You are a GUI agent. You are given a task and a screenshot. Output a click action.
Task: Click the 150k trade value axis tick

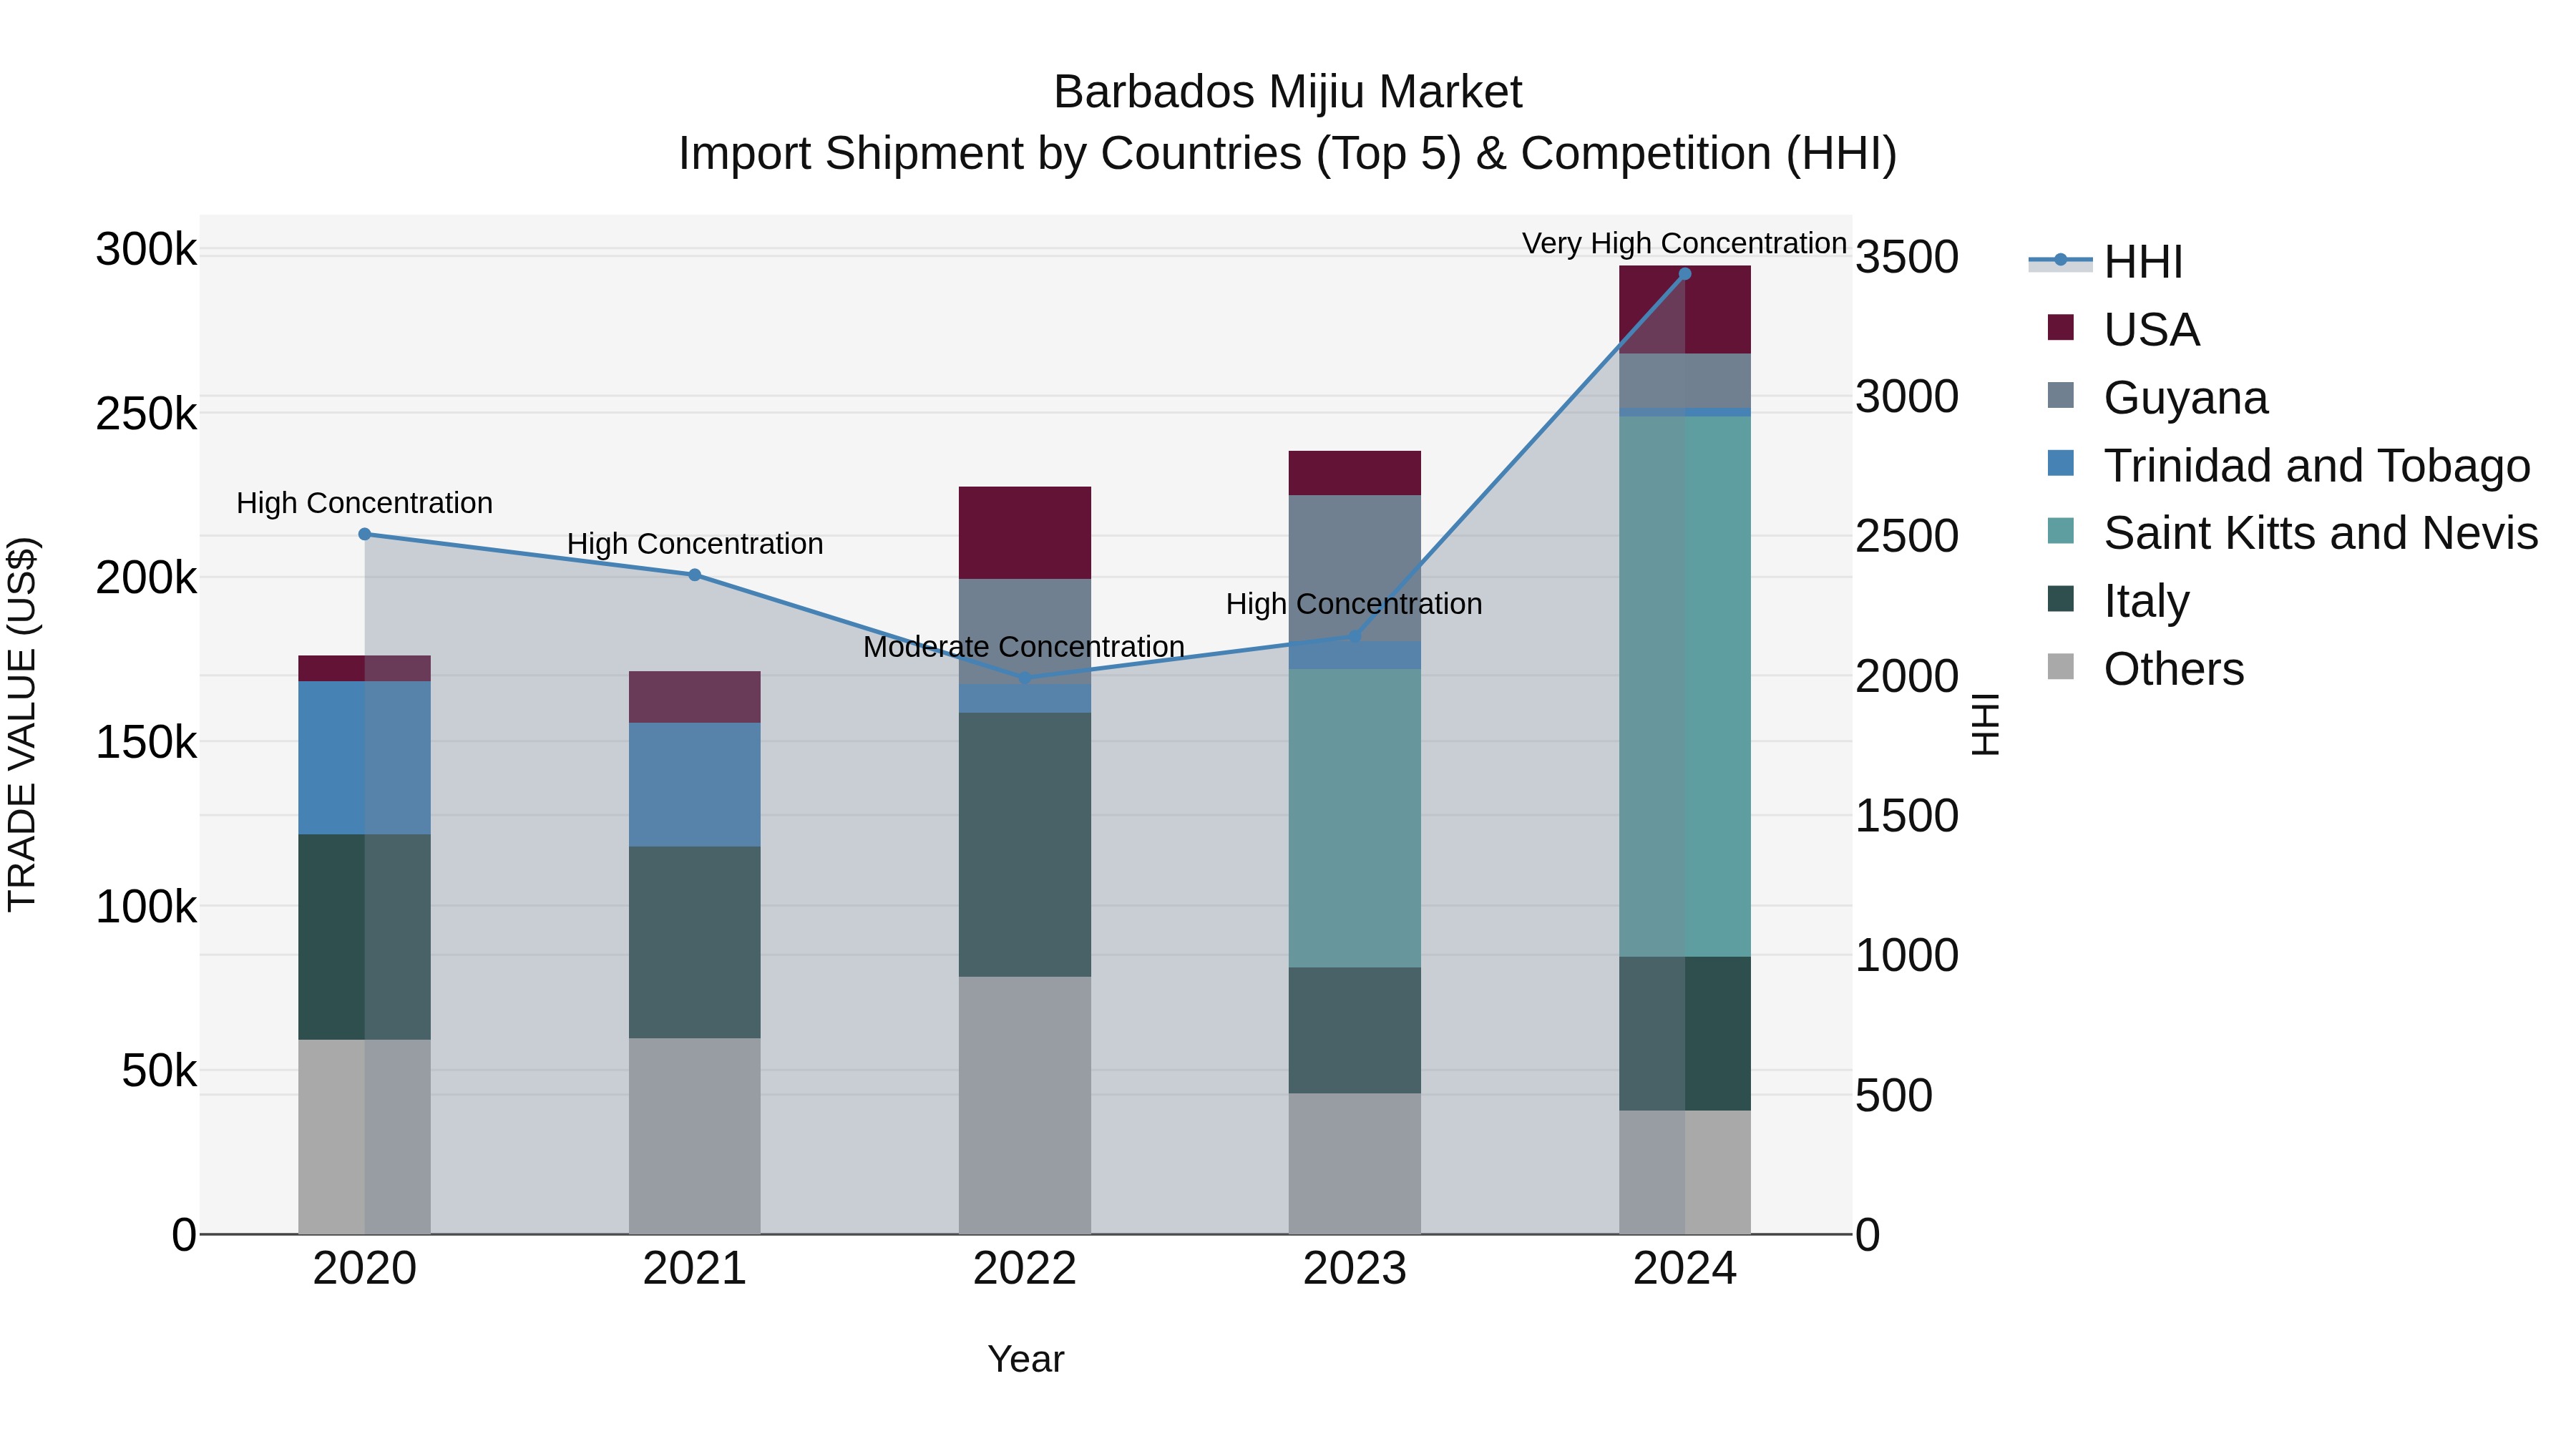coord(146,742)
